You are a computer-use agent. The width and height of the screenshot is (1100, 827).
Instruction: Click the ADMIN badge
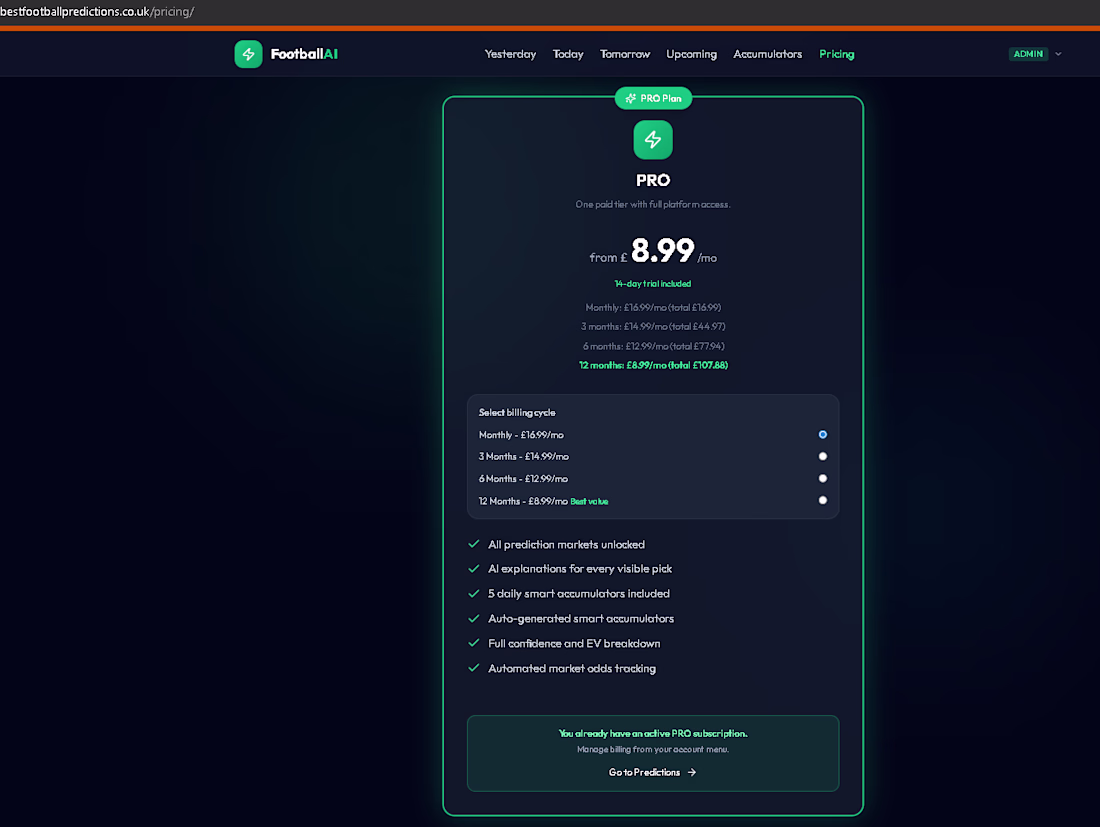point(1028,54)
